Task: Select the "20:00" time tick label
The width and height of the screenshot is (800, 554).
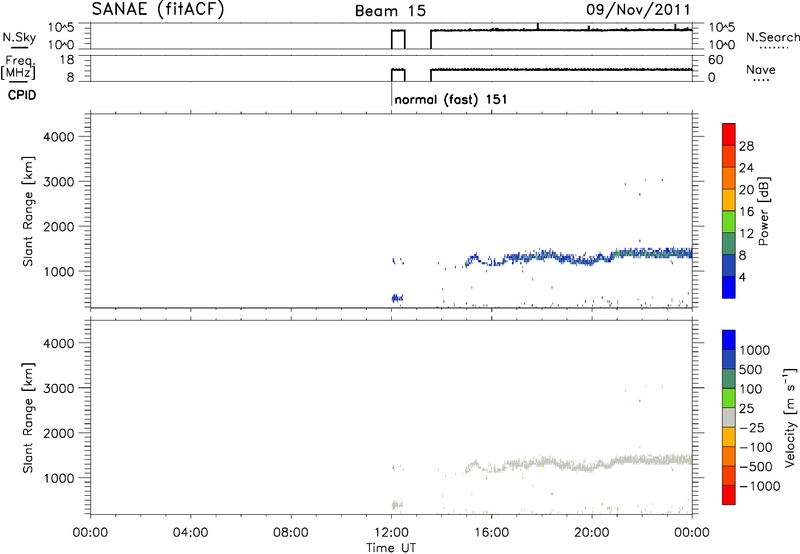Action: (592, 533)
